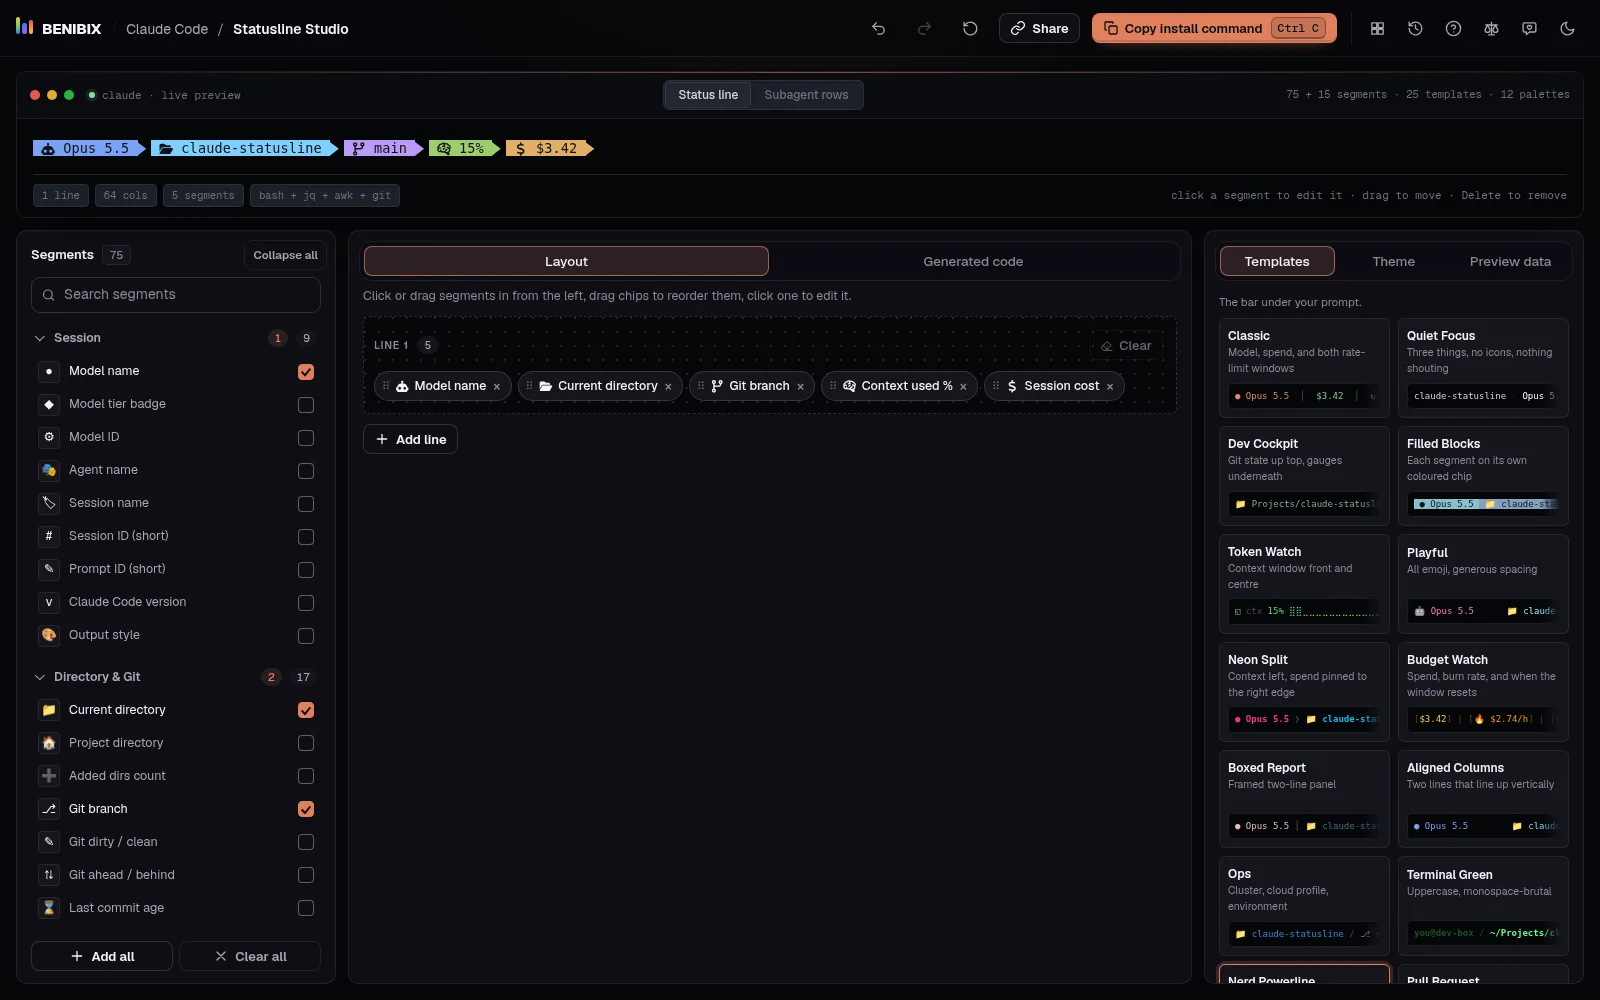Enable the Agent name checkbox

[x=306, y=471]
